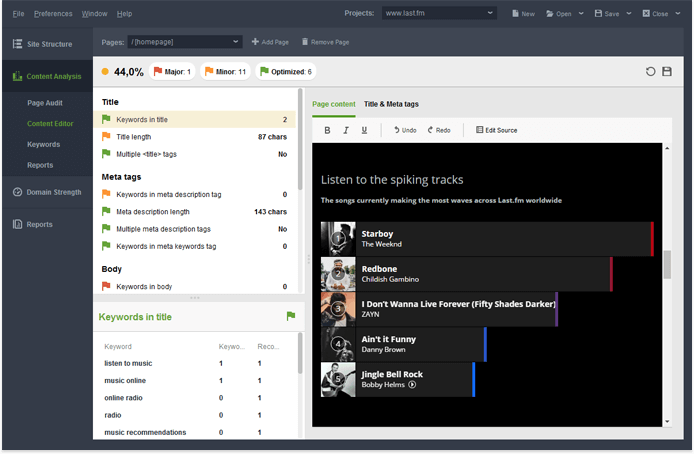Screen dimensions: 694x454
Task: Switch to Title & Meta tags tab
Action: tap(391, 104)
